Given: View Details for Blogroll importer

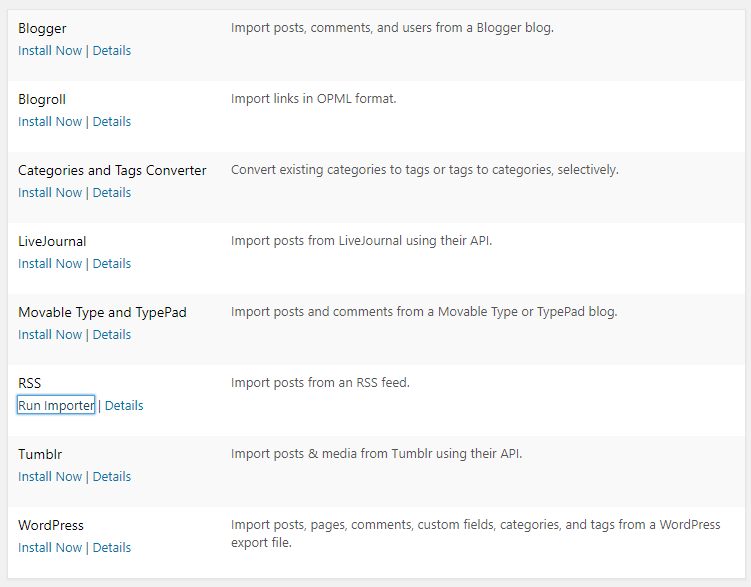Looking at the screenshot, I should pos(111,122).
